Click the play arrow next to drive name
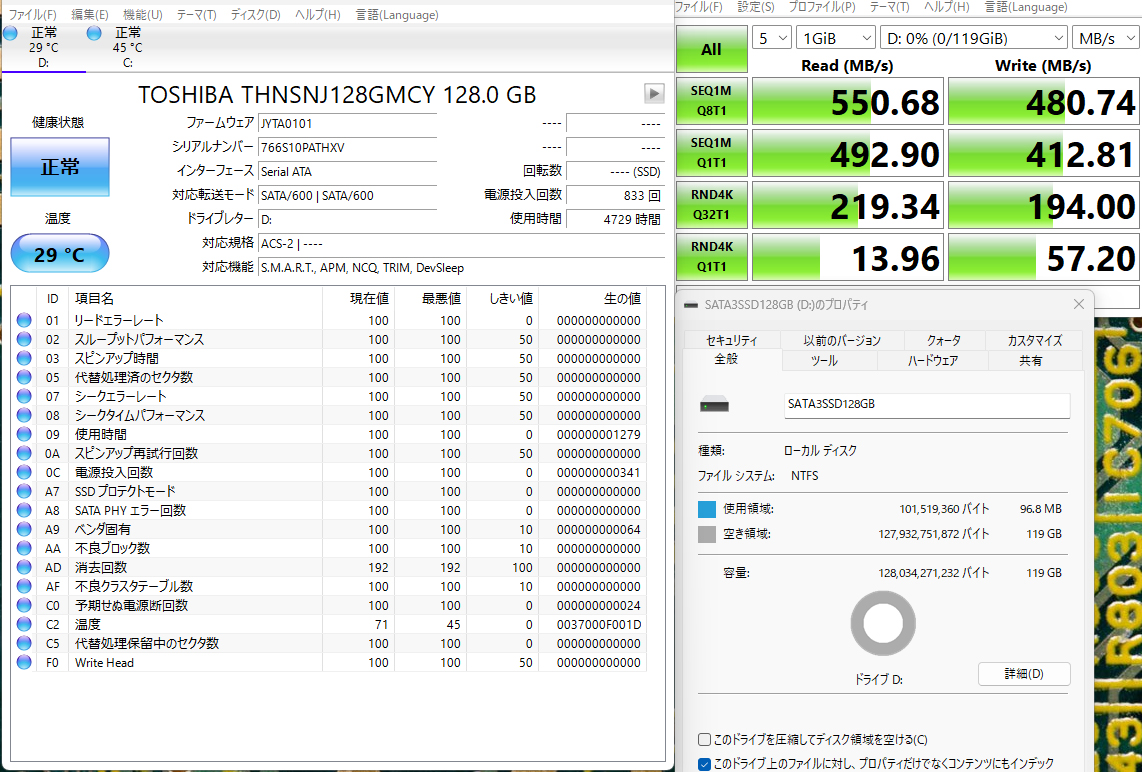 [654, 94]
